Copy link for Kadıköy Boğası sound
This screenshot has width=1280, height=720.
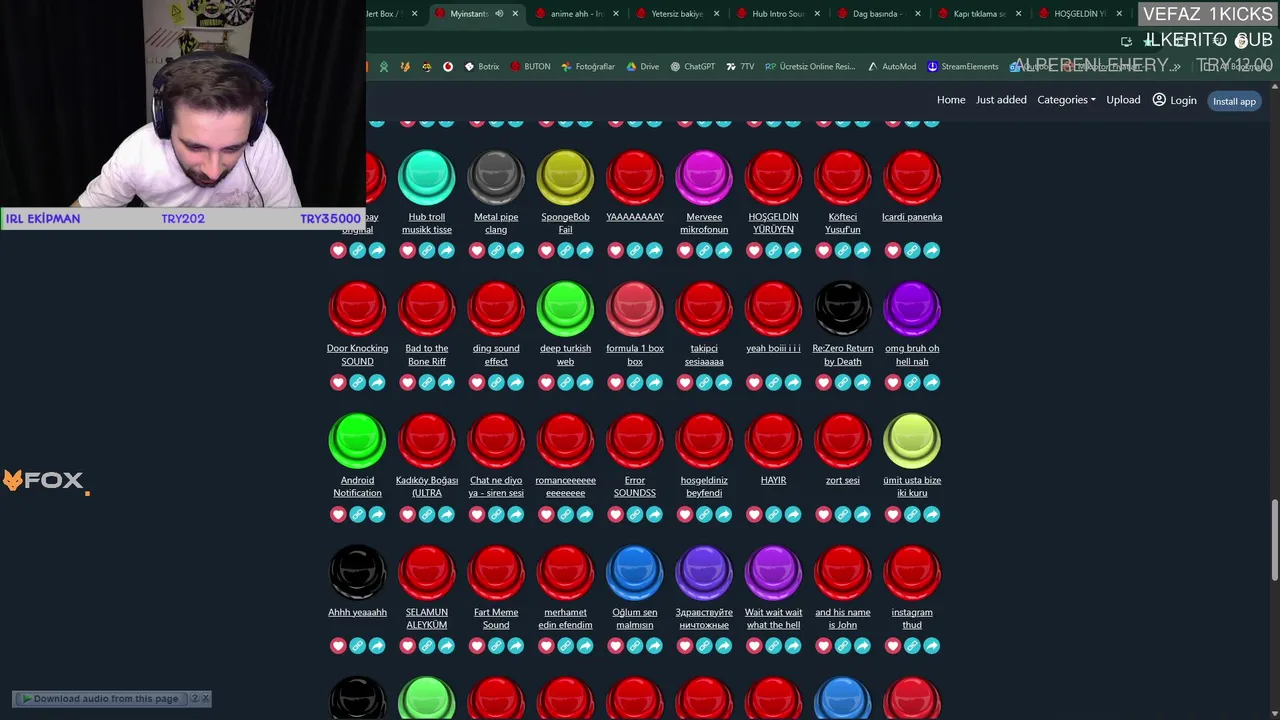pos(427,515)
